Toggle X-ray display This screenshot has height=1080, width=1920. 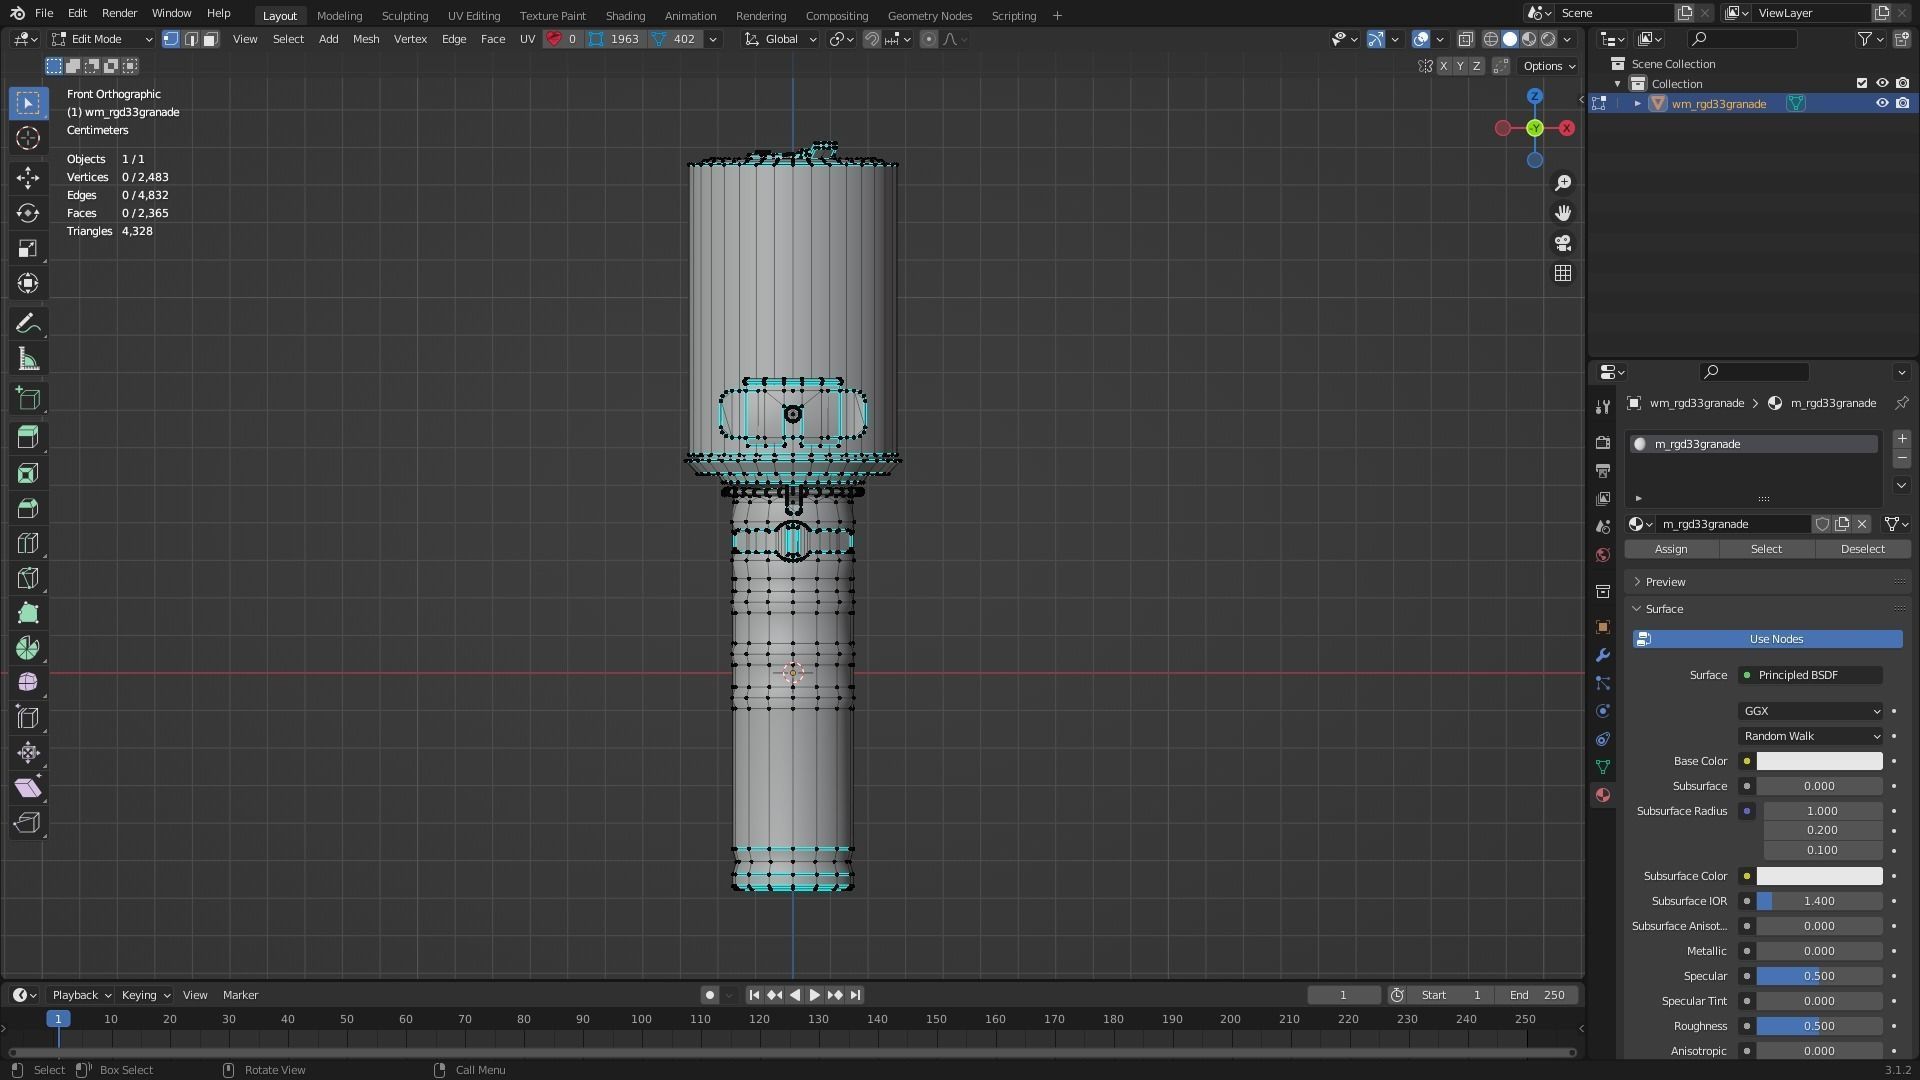[x=1465, y=39]
